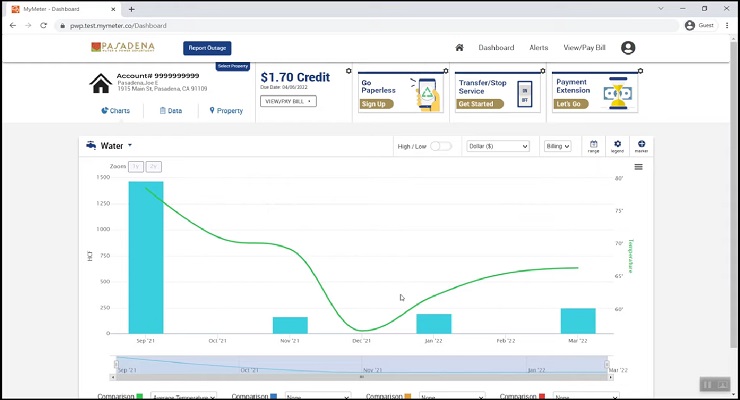
Task: Click the Go Paperless Sign Up button
Action: pos(376,104)
